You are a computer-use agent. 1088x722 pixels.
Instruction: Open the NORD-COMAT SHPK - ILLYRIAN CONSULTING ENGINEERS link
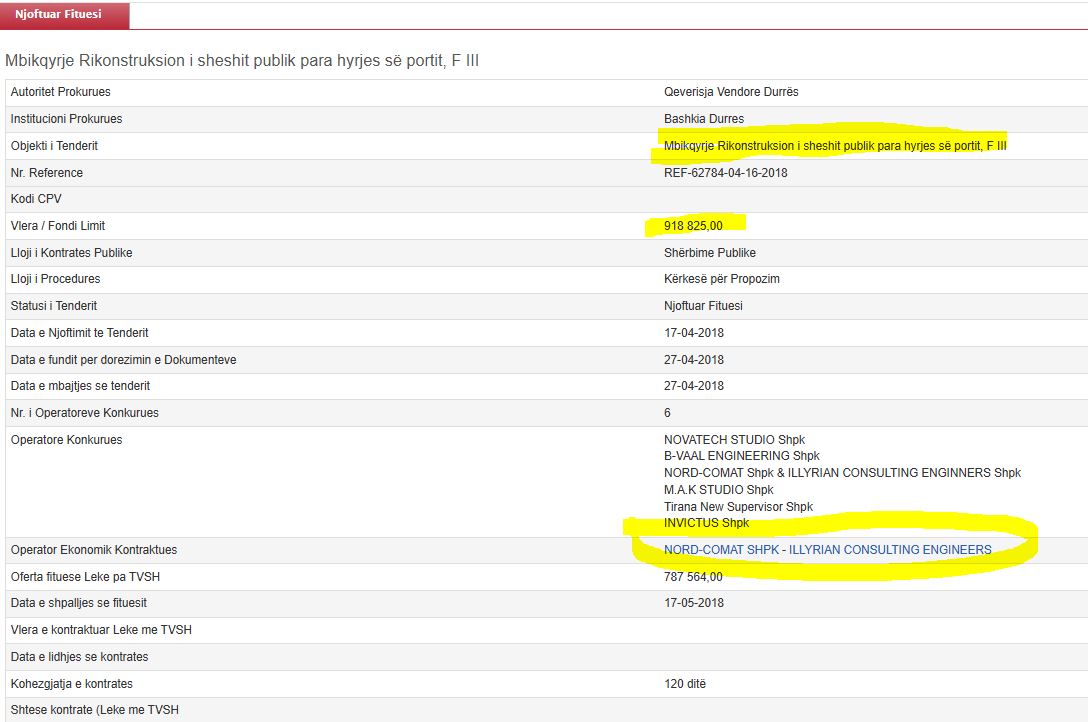tap(827, 550)
